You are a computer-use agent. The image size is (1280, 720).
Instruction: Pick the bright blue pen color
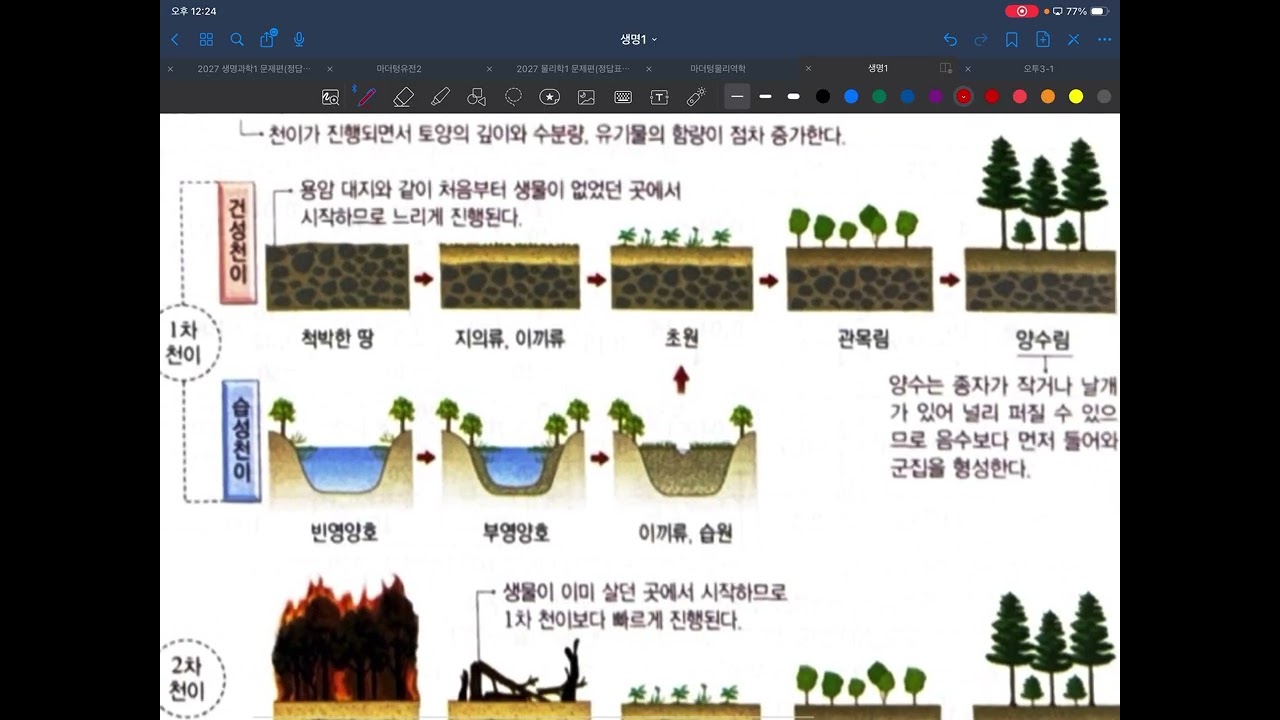click(x=851, y=97)
